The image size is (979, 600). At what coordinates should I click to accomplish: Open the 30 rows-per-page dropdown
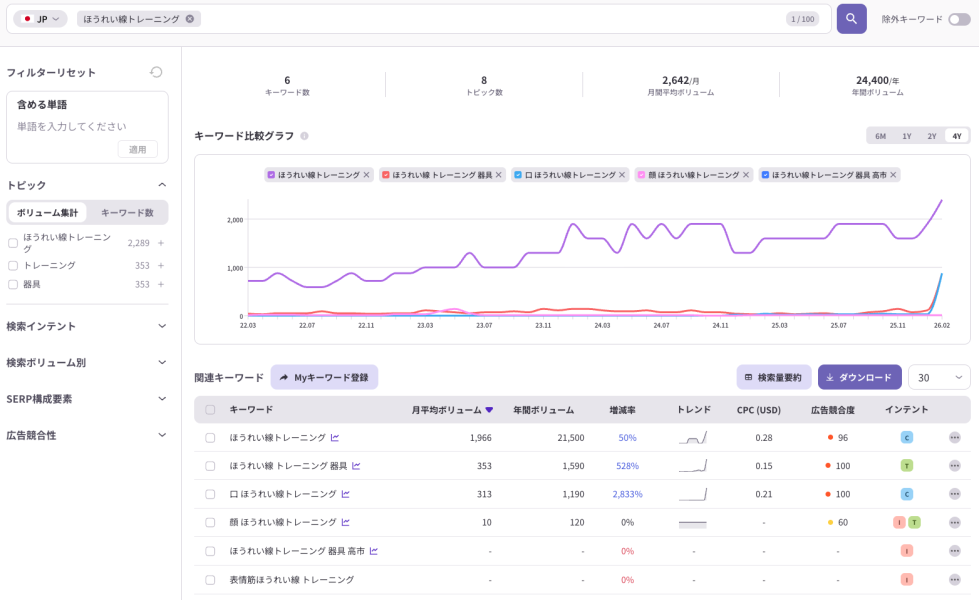(x=938, y=377)
